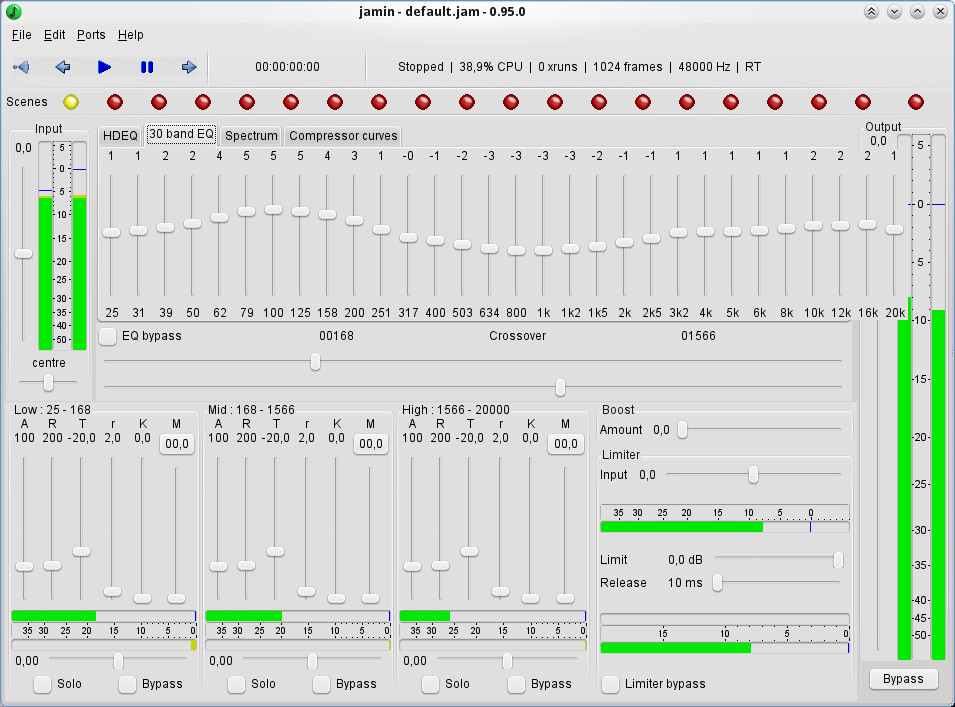Toggle Bypass for the Low band
The height and width of the screenshot is (707, 955).
pos(127,684)
